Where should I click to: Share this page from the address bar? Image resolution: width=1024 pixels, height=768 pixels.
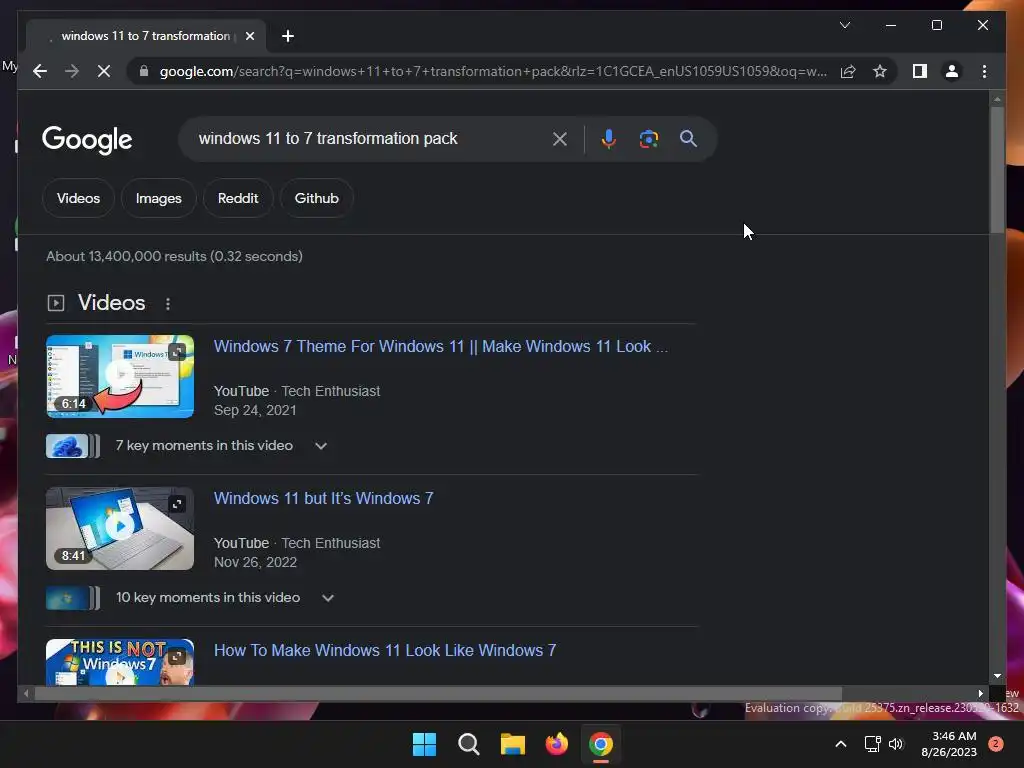848,71
